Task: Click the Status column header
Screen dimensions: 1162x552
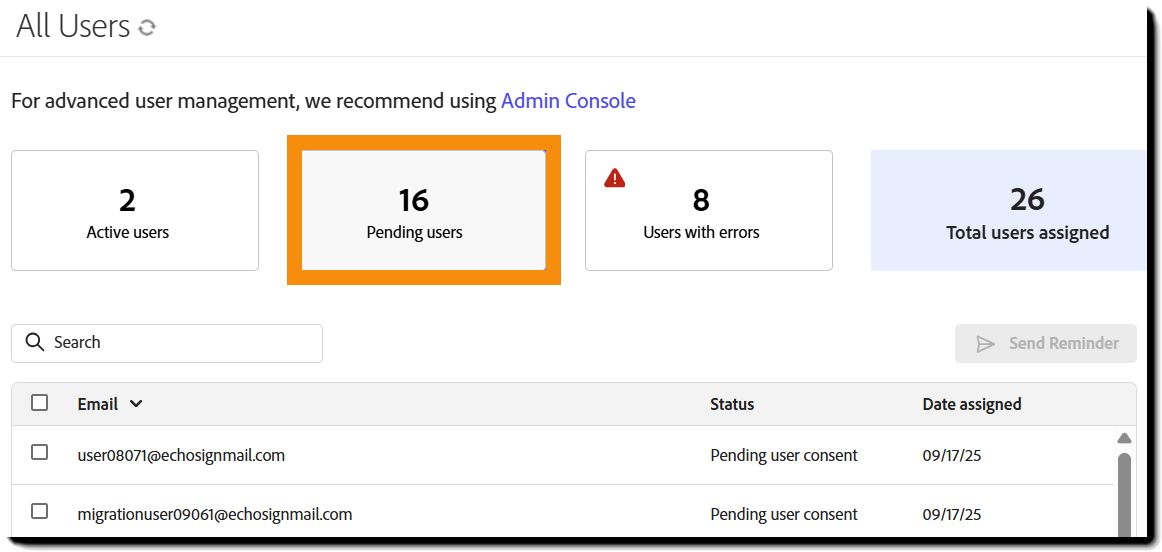Action: click(732, 404)
